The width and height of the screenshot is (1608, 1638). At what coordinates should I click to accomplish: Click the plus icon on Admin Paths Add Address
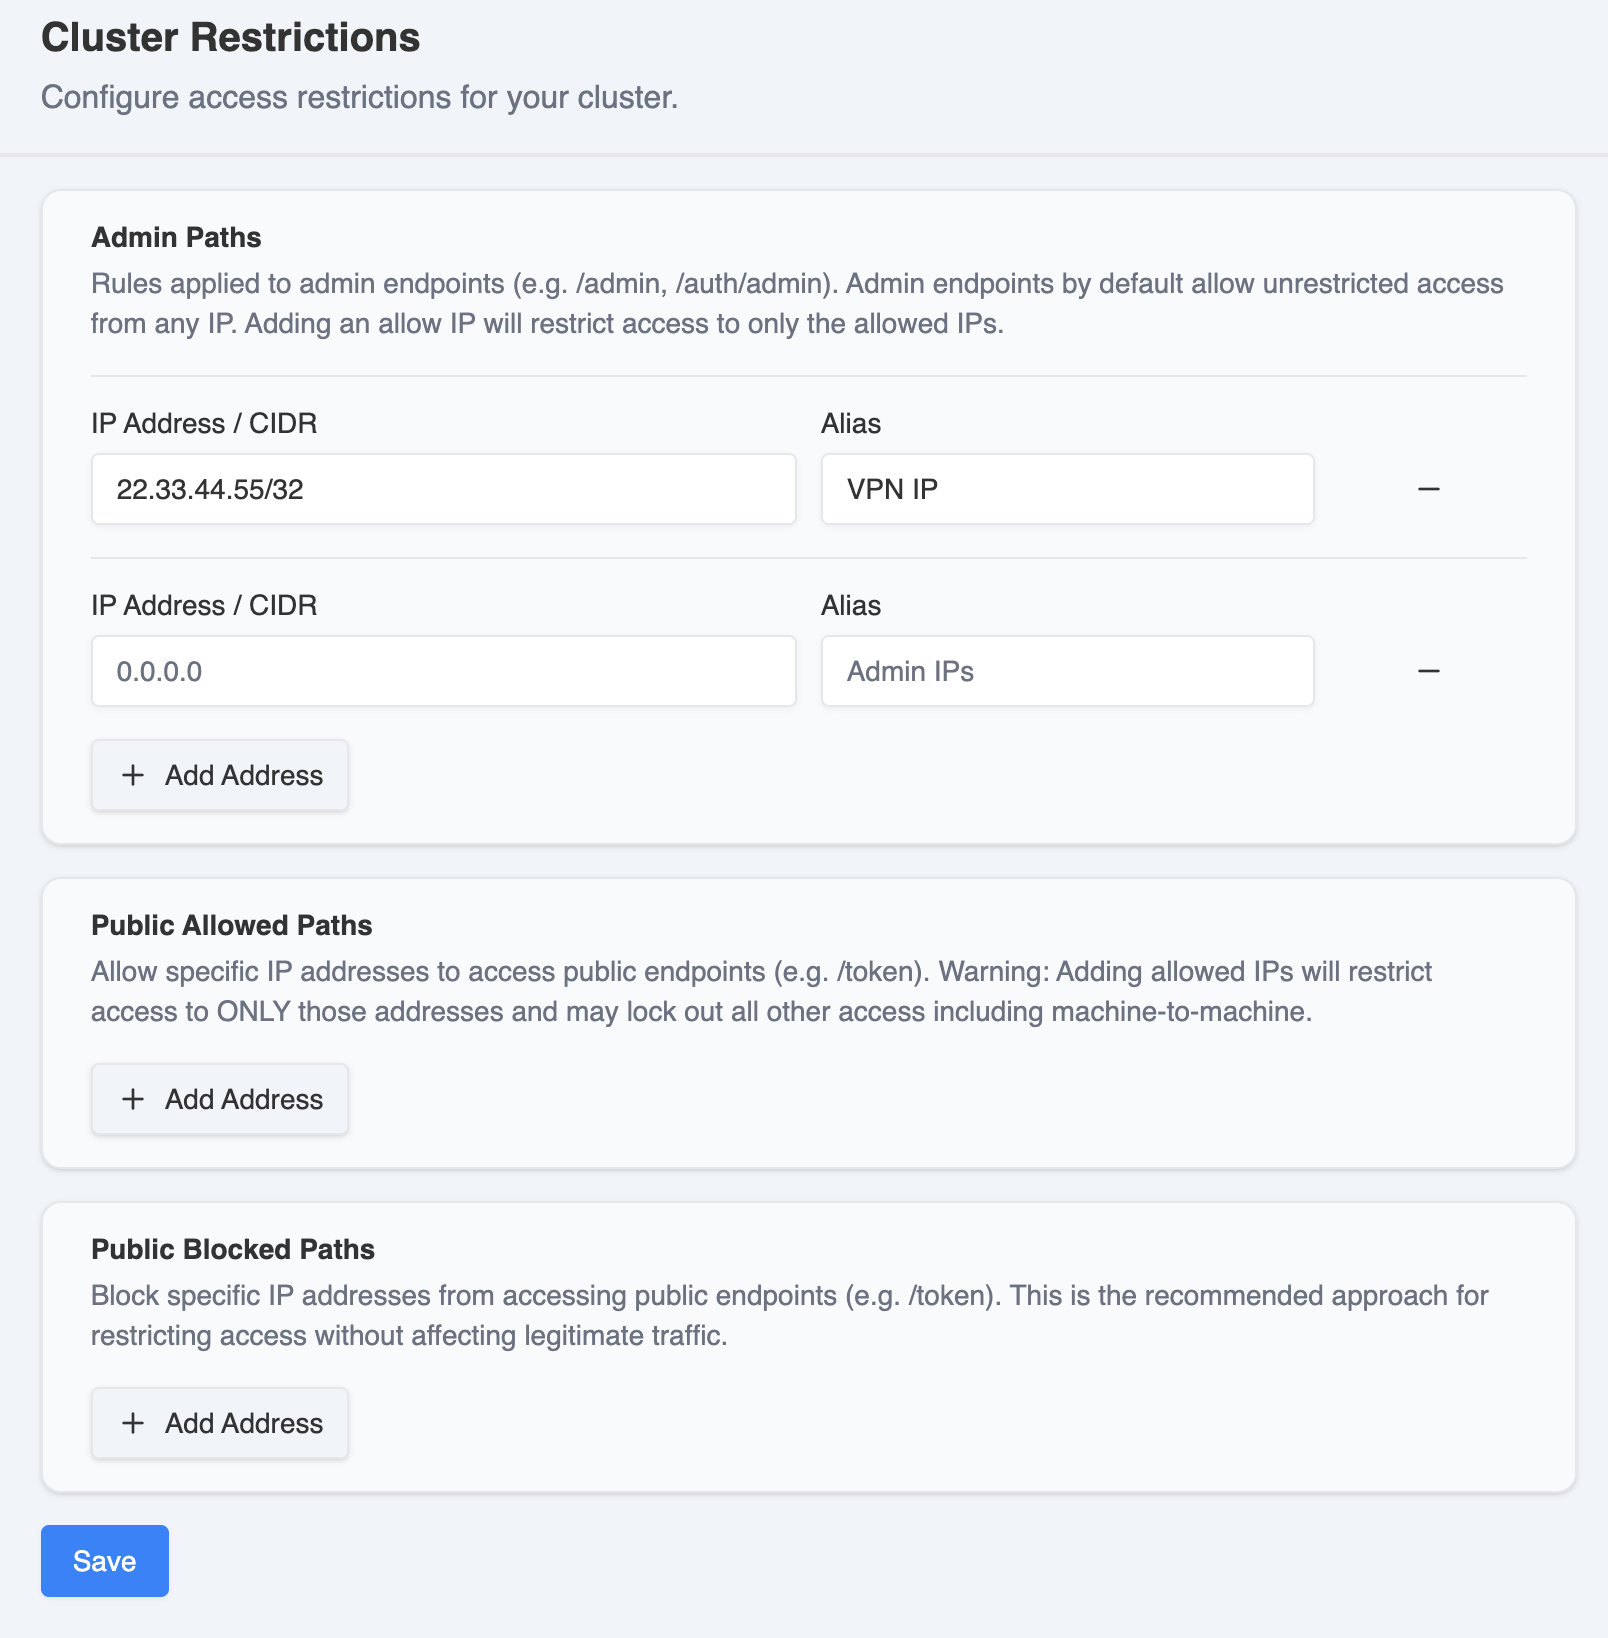132,775
